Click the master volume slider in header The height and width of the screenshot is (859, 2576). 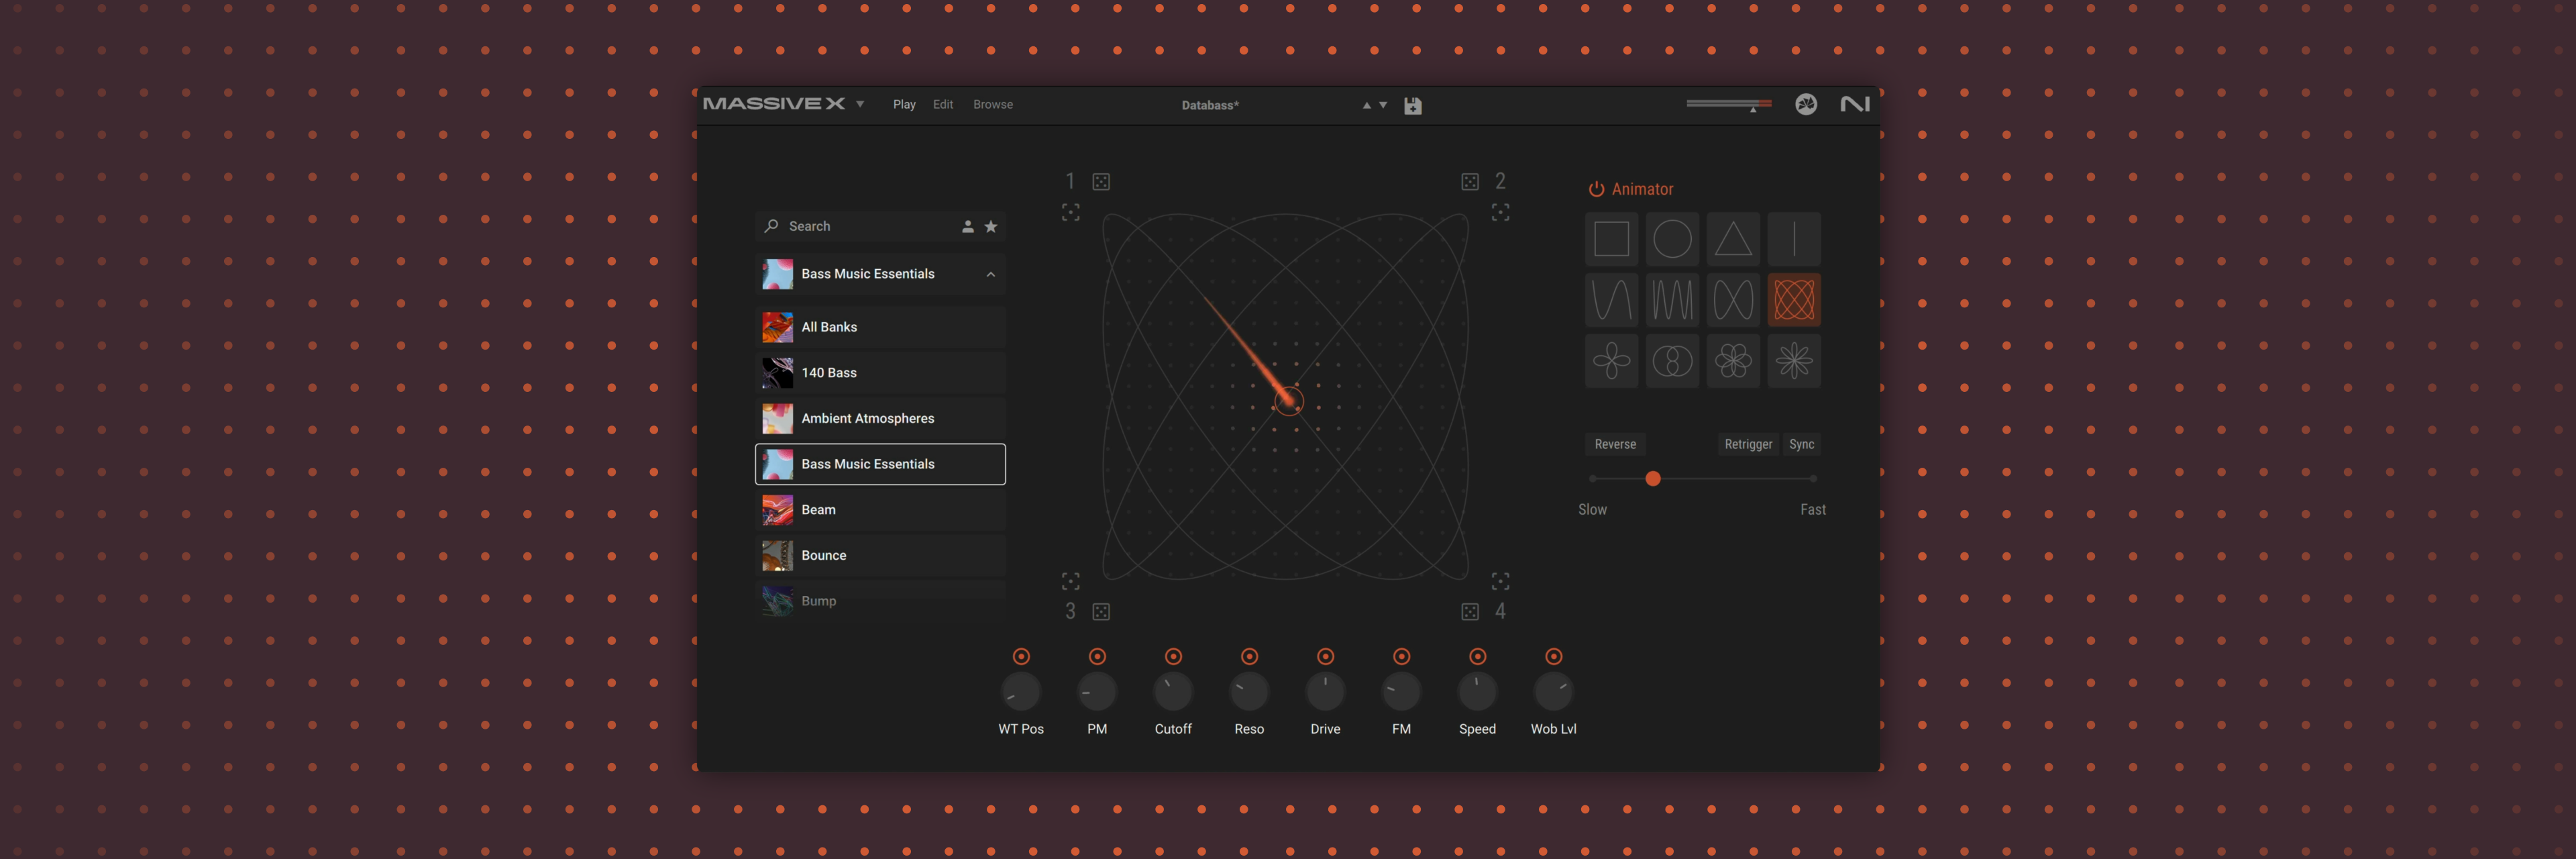pyautogui.click(x=1729, y=103)
